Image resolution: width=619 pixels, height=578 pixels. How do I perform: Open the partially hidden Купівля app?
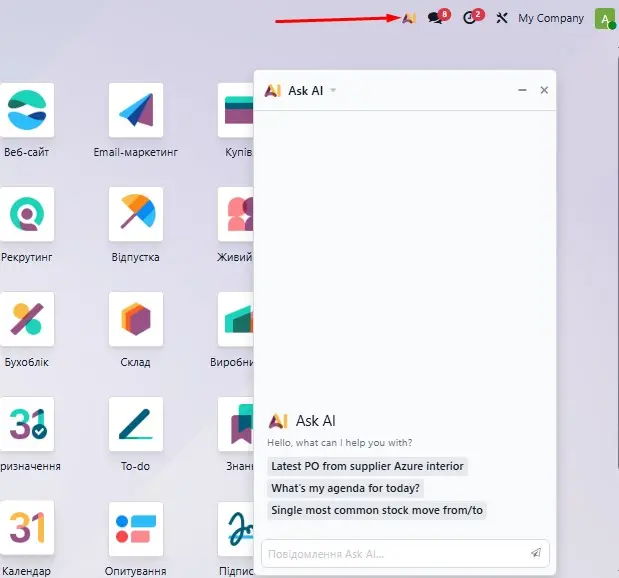pyautogui.click(x=236, y=110)
